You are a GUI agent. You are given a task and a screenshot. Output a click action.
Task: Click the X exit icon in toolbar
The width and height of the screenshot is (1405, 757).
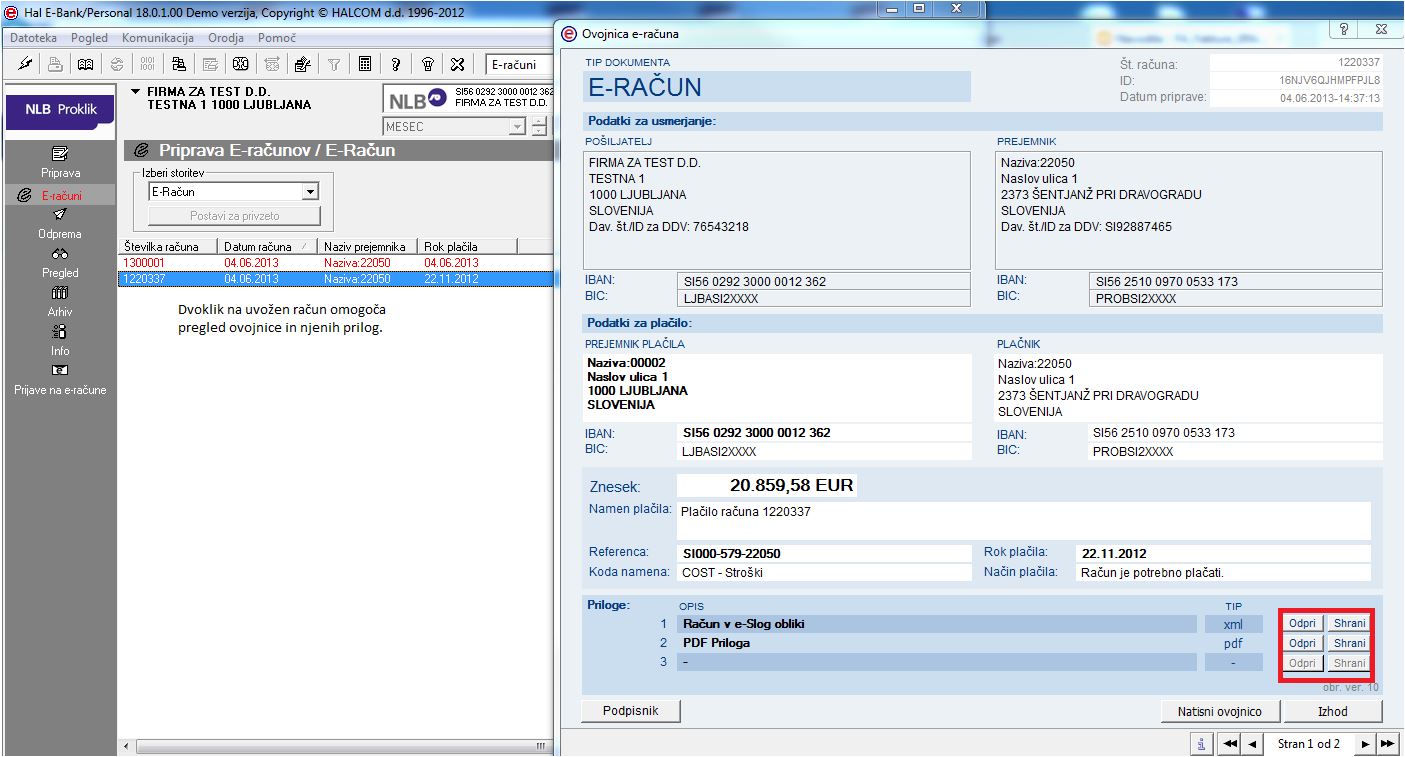tap(458, 64)
